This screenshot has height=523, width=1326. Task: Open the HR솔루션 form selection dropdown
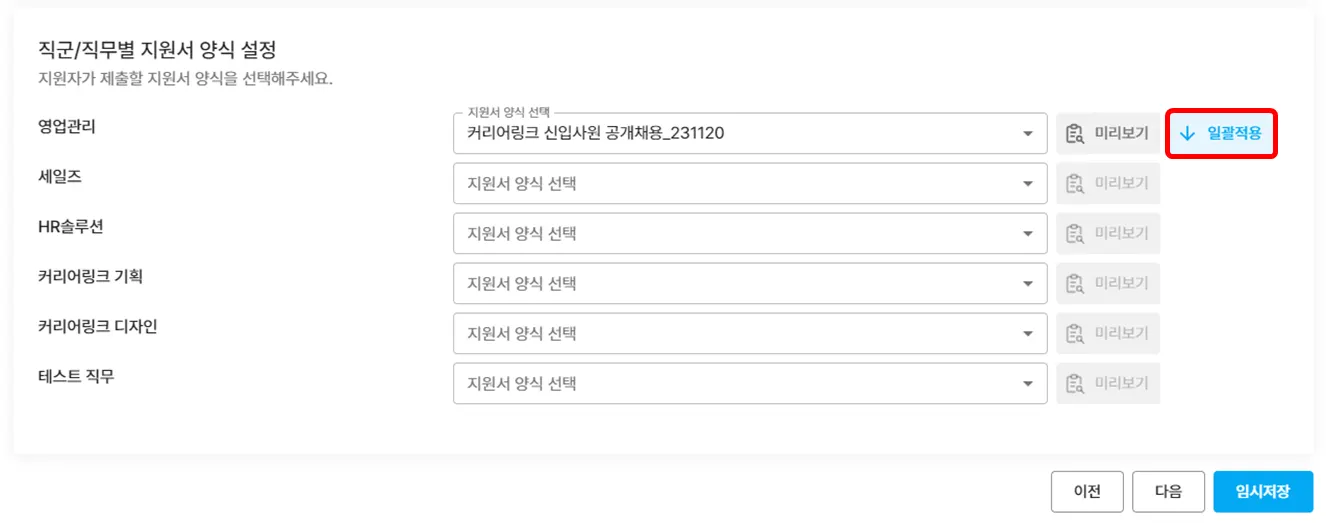1028,234
